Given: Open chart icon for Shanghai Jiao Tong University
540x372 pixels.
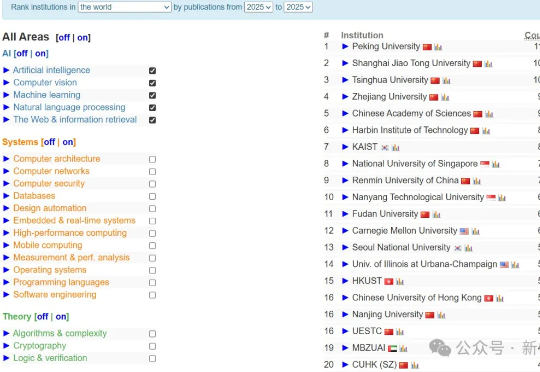Looking at the screenshot, I should point(488,64).
